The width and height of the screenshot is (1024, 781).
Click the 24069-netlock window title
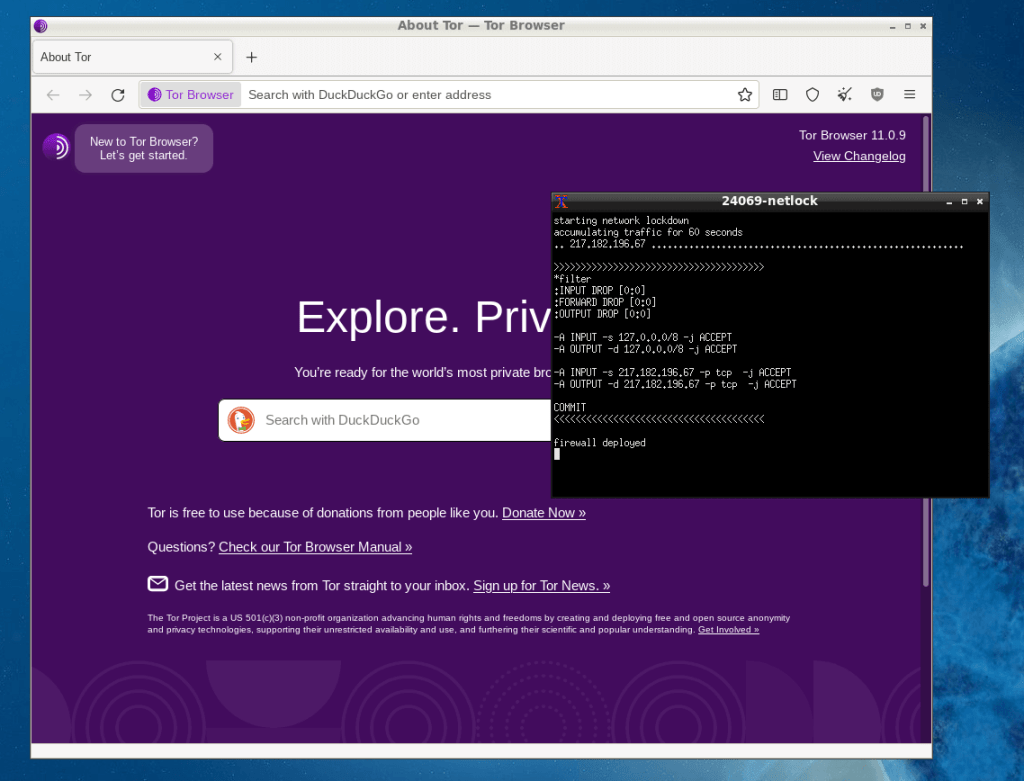(x=769, y=201)
